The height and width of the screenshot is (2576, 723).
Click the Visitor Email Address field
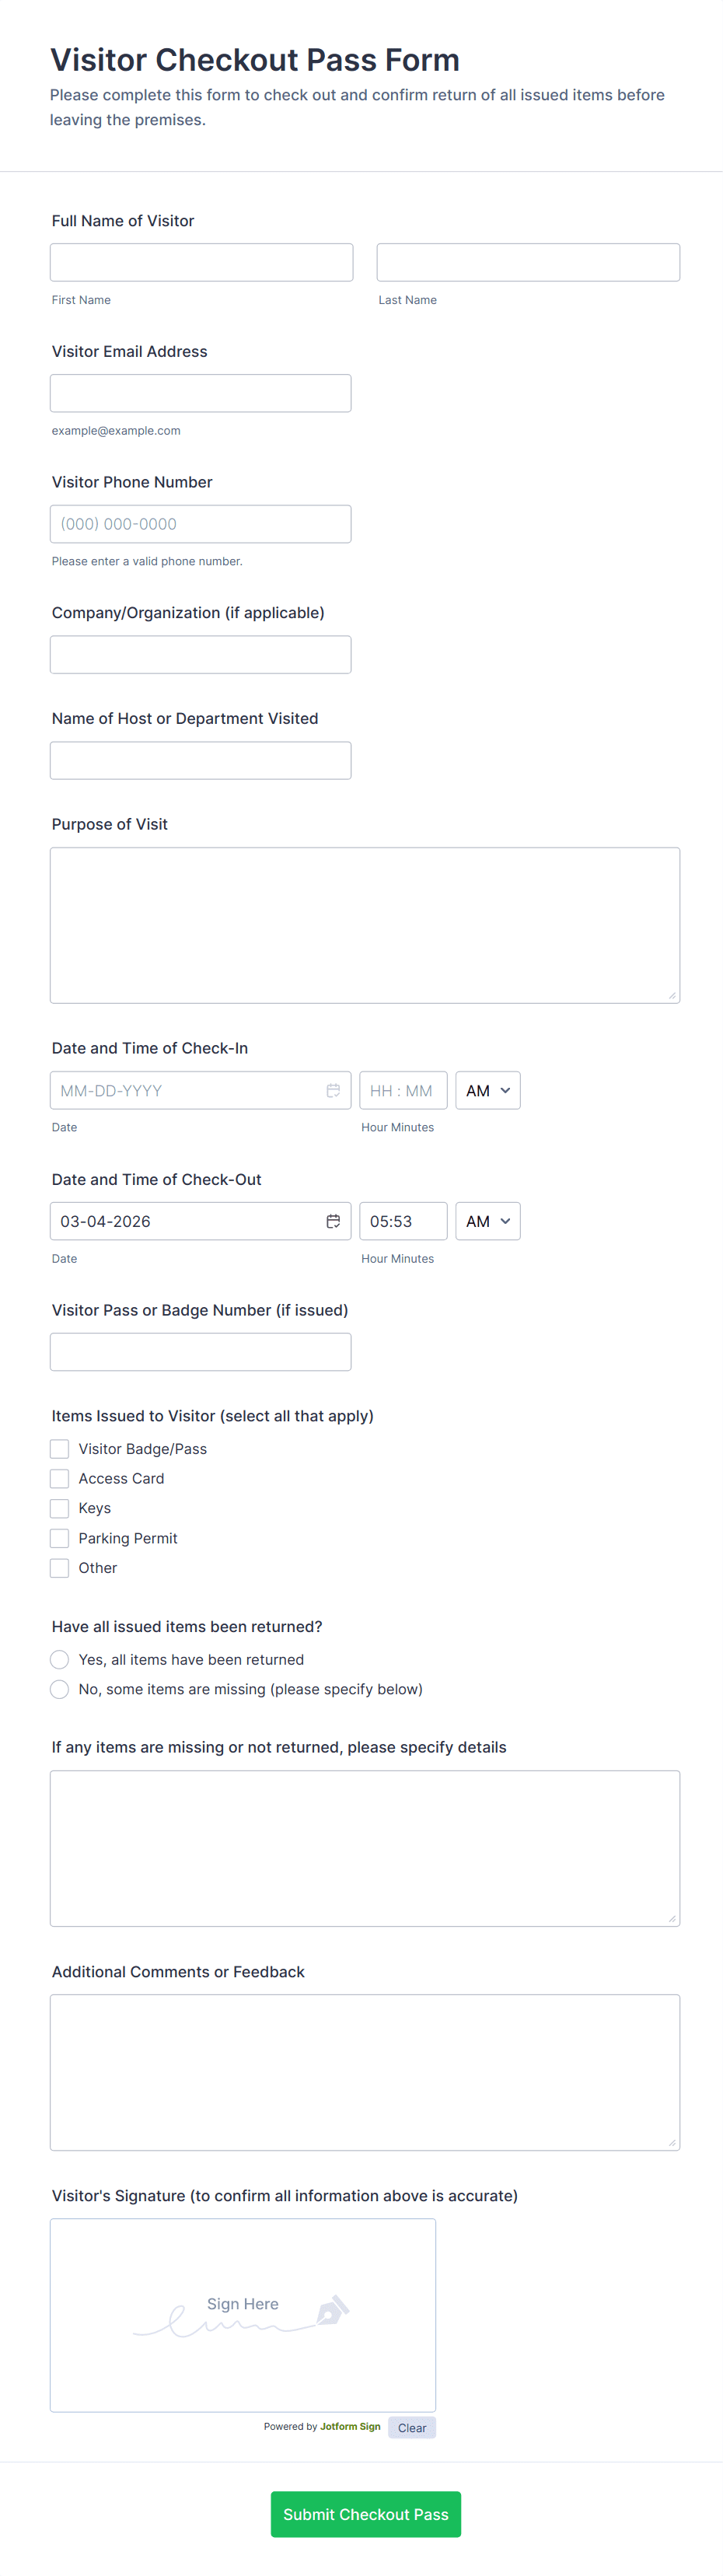pyautogui.click(x=200, y=393)
